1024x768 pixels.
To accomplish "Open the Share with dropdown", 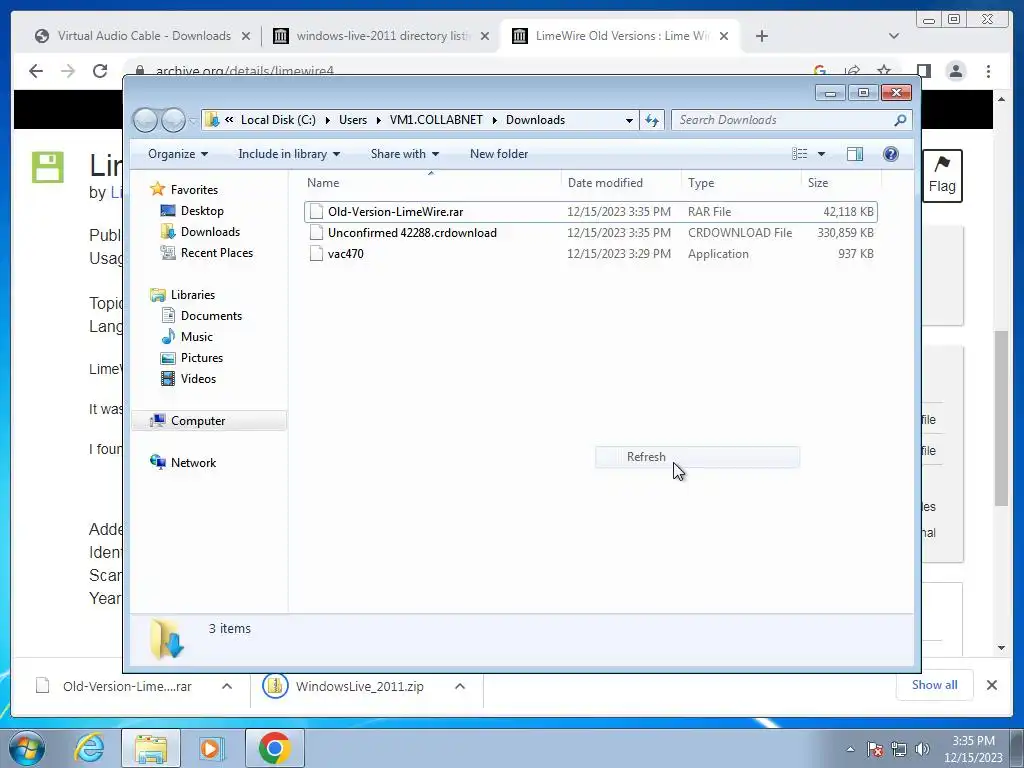I will (405, 154).
